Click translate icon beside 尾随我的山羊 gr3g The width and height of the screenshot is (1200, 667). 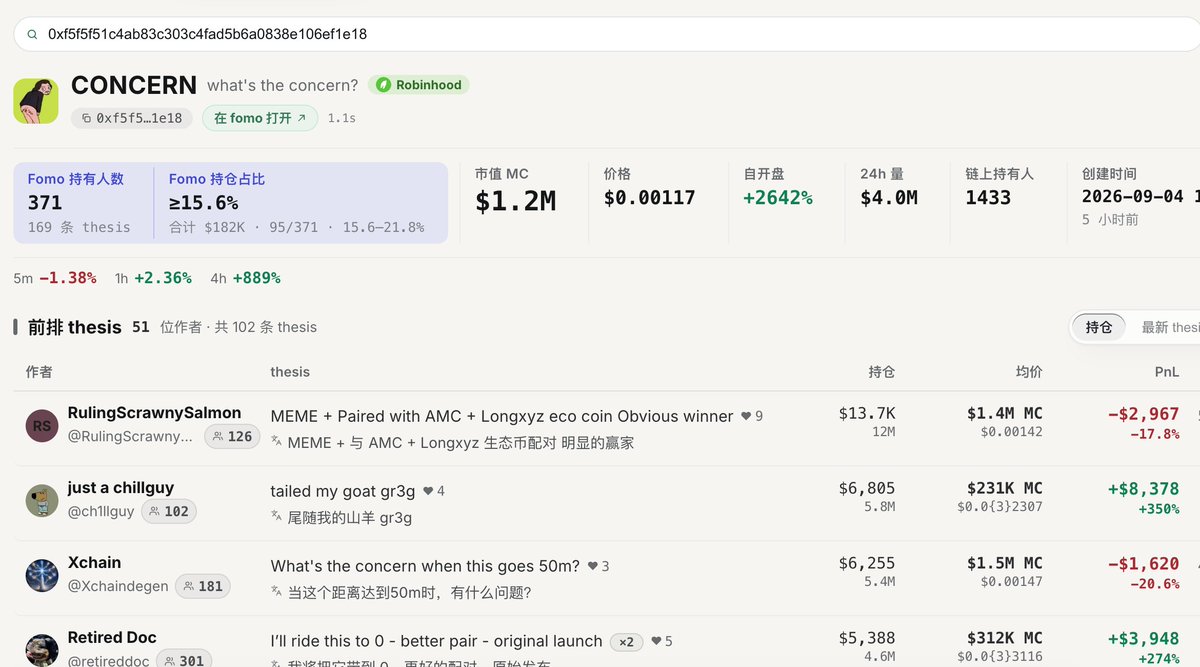click(x=277, y=517)
